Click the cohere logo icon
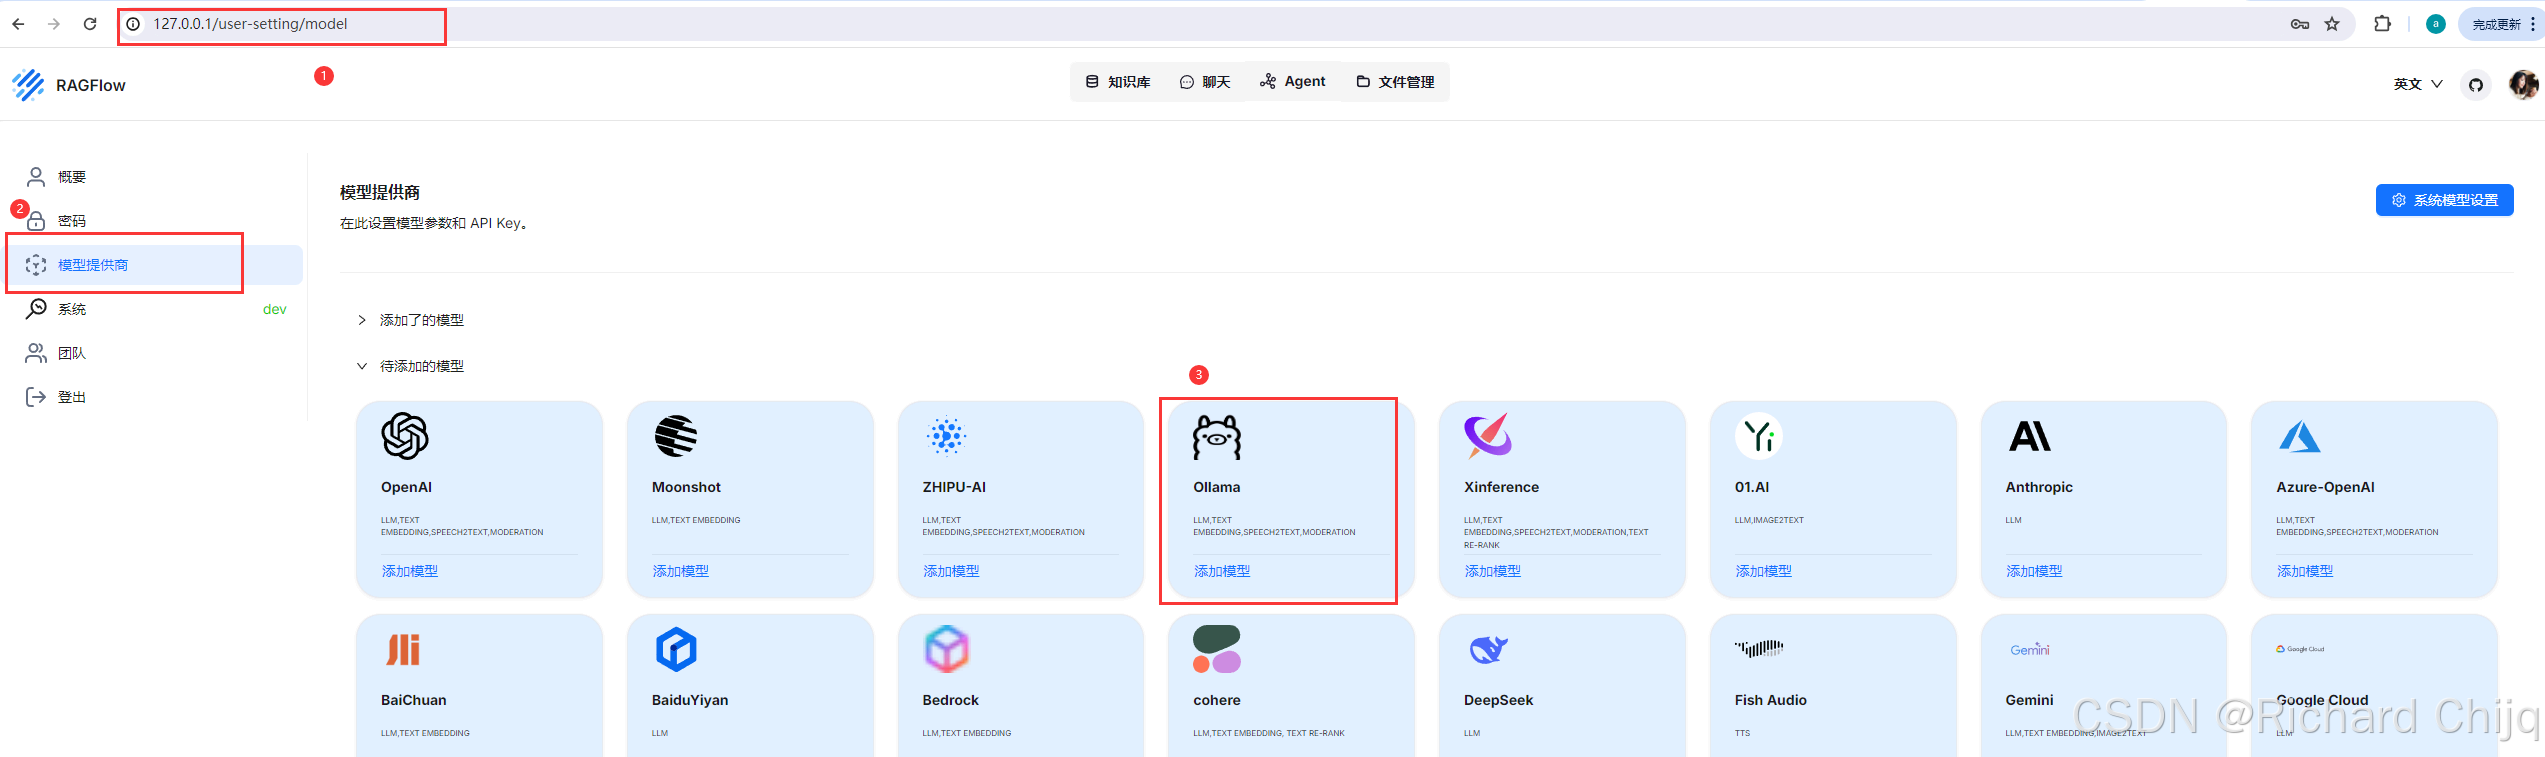The image size is (2545, 757). [x=1217, y=649]
